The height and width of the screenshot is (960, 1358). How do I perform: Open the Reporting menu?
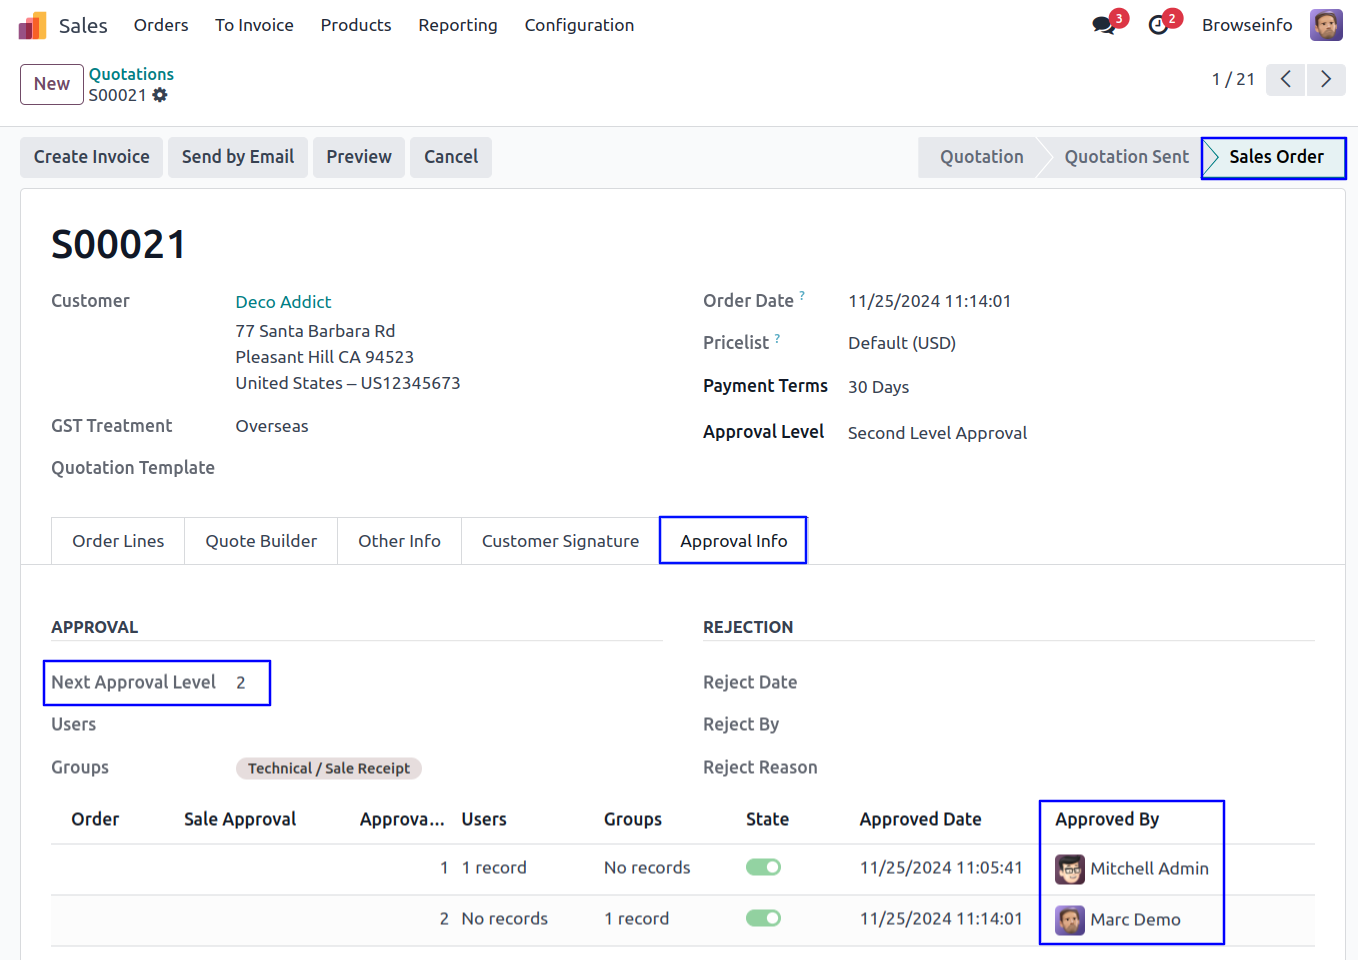pos(457,25)
